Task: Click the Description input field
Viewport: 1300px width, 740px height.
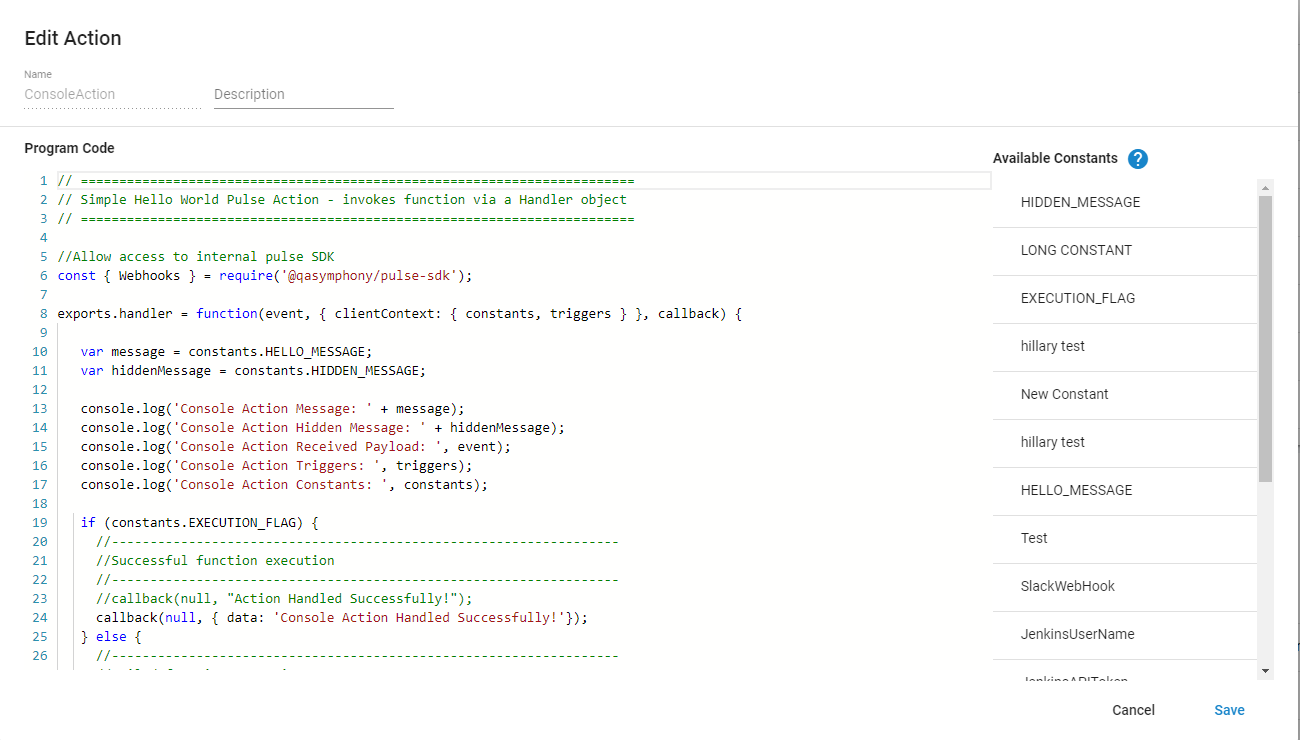Action: (x=303, y=94)
